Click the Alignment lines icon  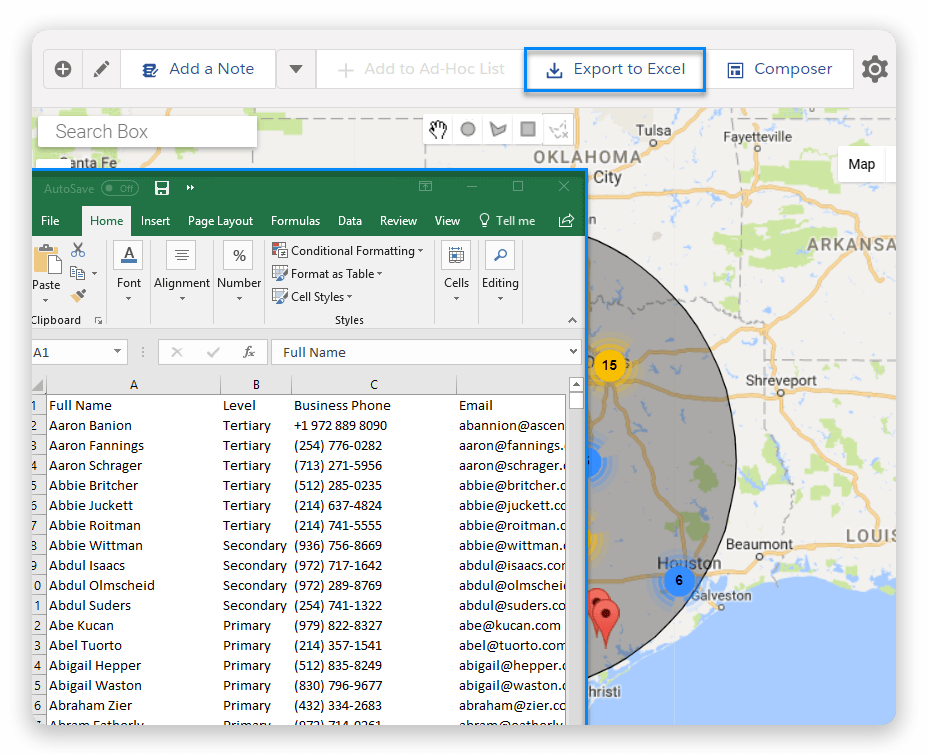[x=182, y=256]
